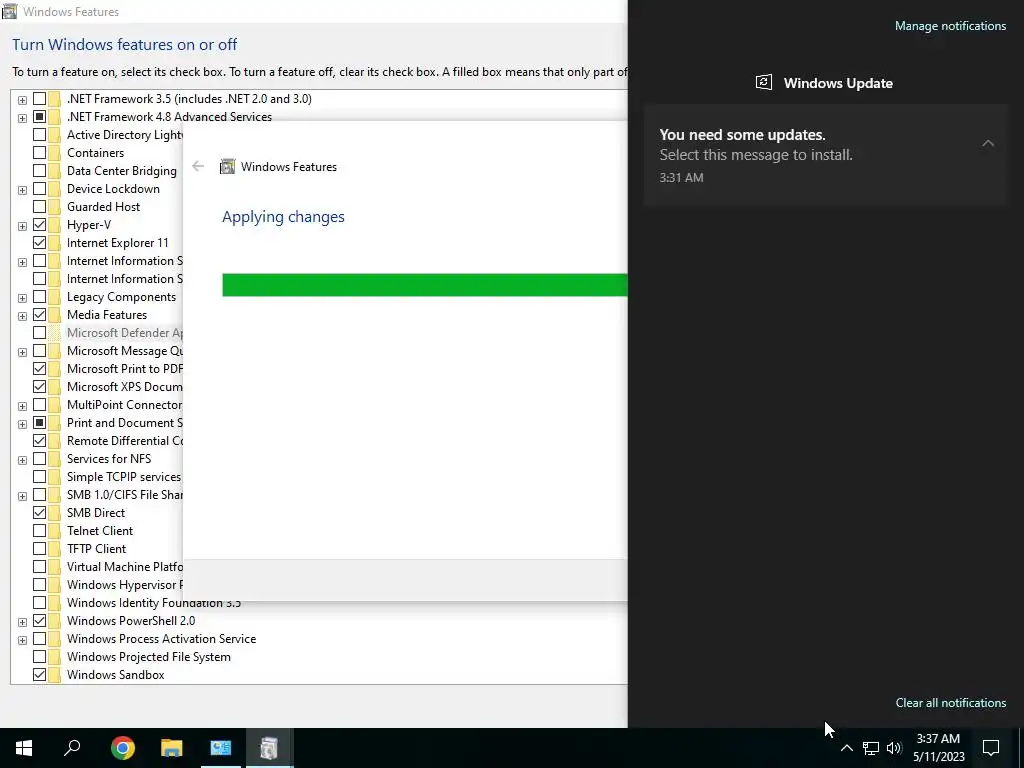The image size is (1024, 768).
Task: Check the Guarded Host checkbox
Action: pyautogui.click(x=39, y=207)
